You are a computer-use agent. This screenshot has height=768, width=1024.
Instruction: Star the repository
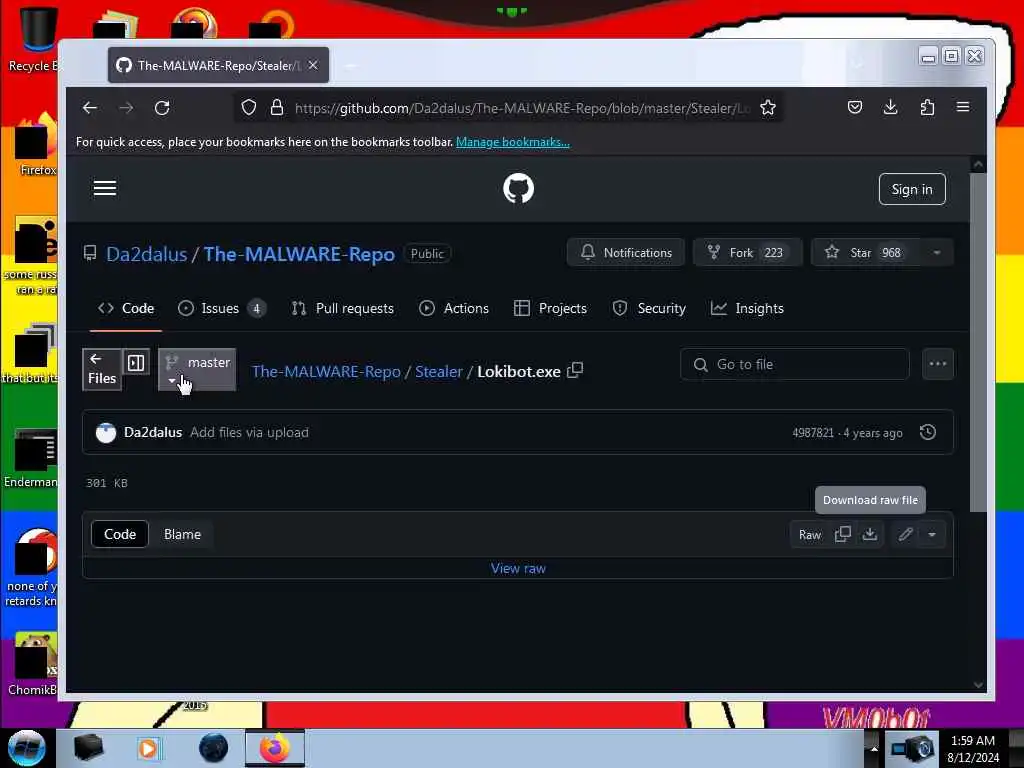click(866, 253)
